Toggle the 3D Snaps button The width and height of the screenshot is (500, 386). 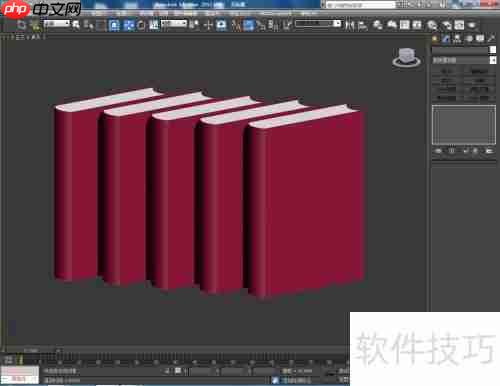click(x=236, y=25)
